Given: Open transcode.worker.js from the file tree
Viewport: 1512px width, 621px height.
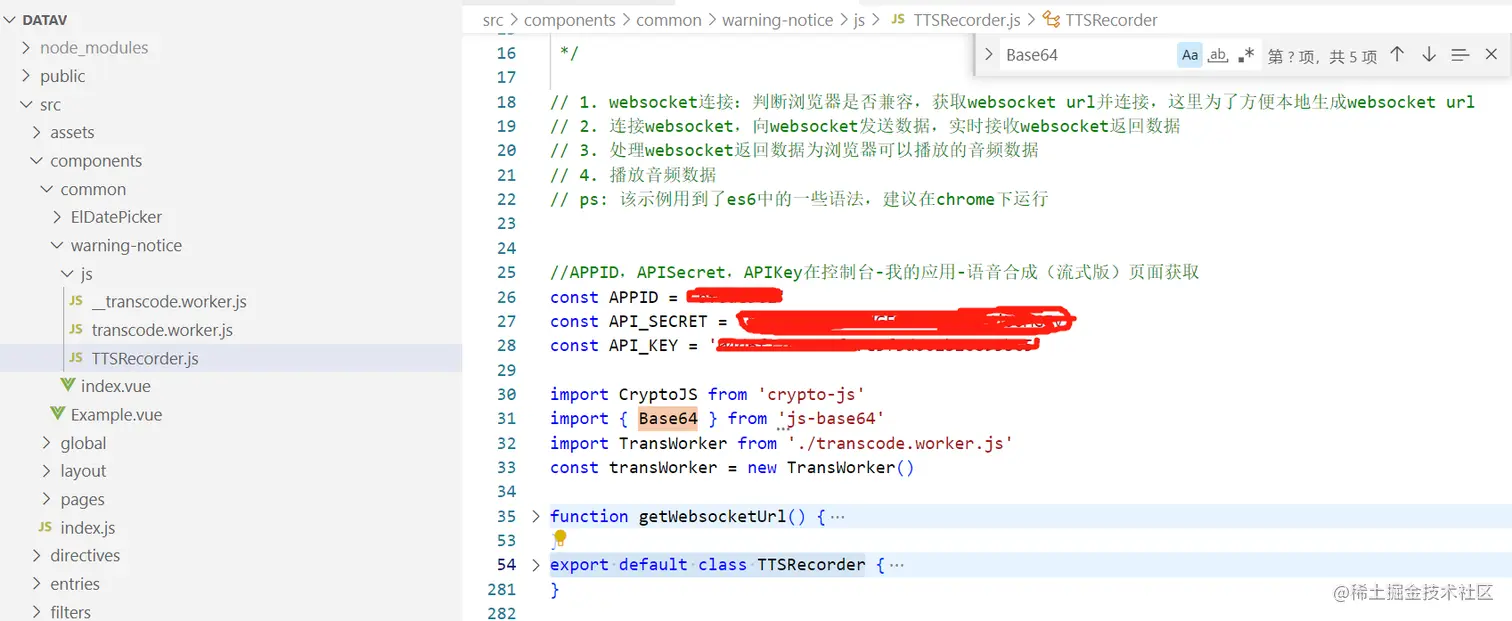Looking at the screenshot, I should (160, 329).
